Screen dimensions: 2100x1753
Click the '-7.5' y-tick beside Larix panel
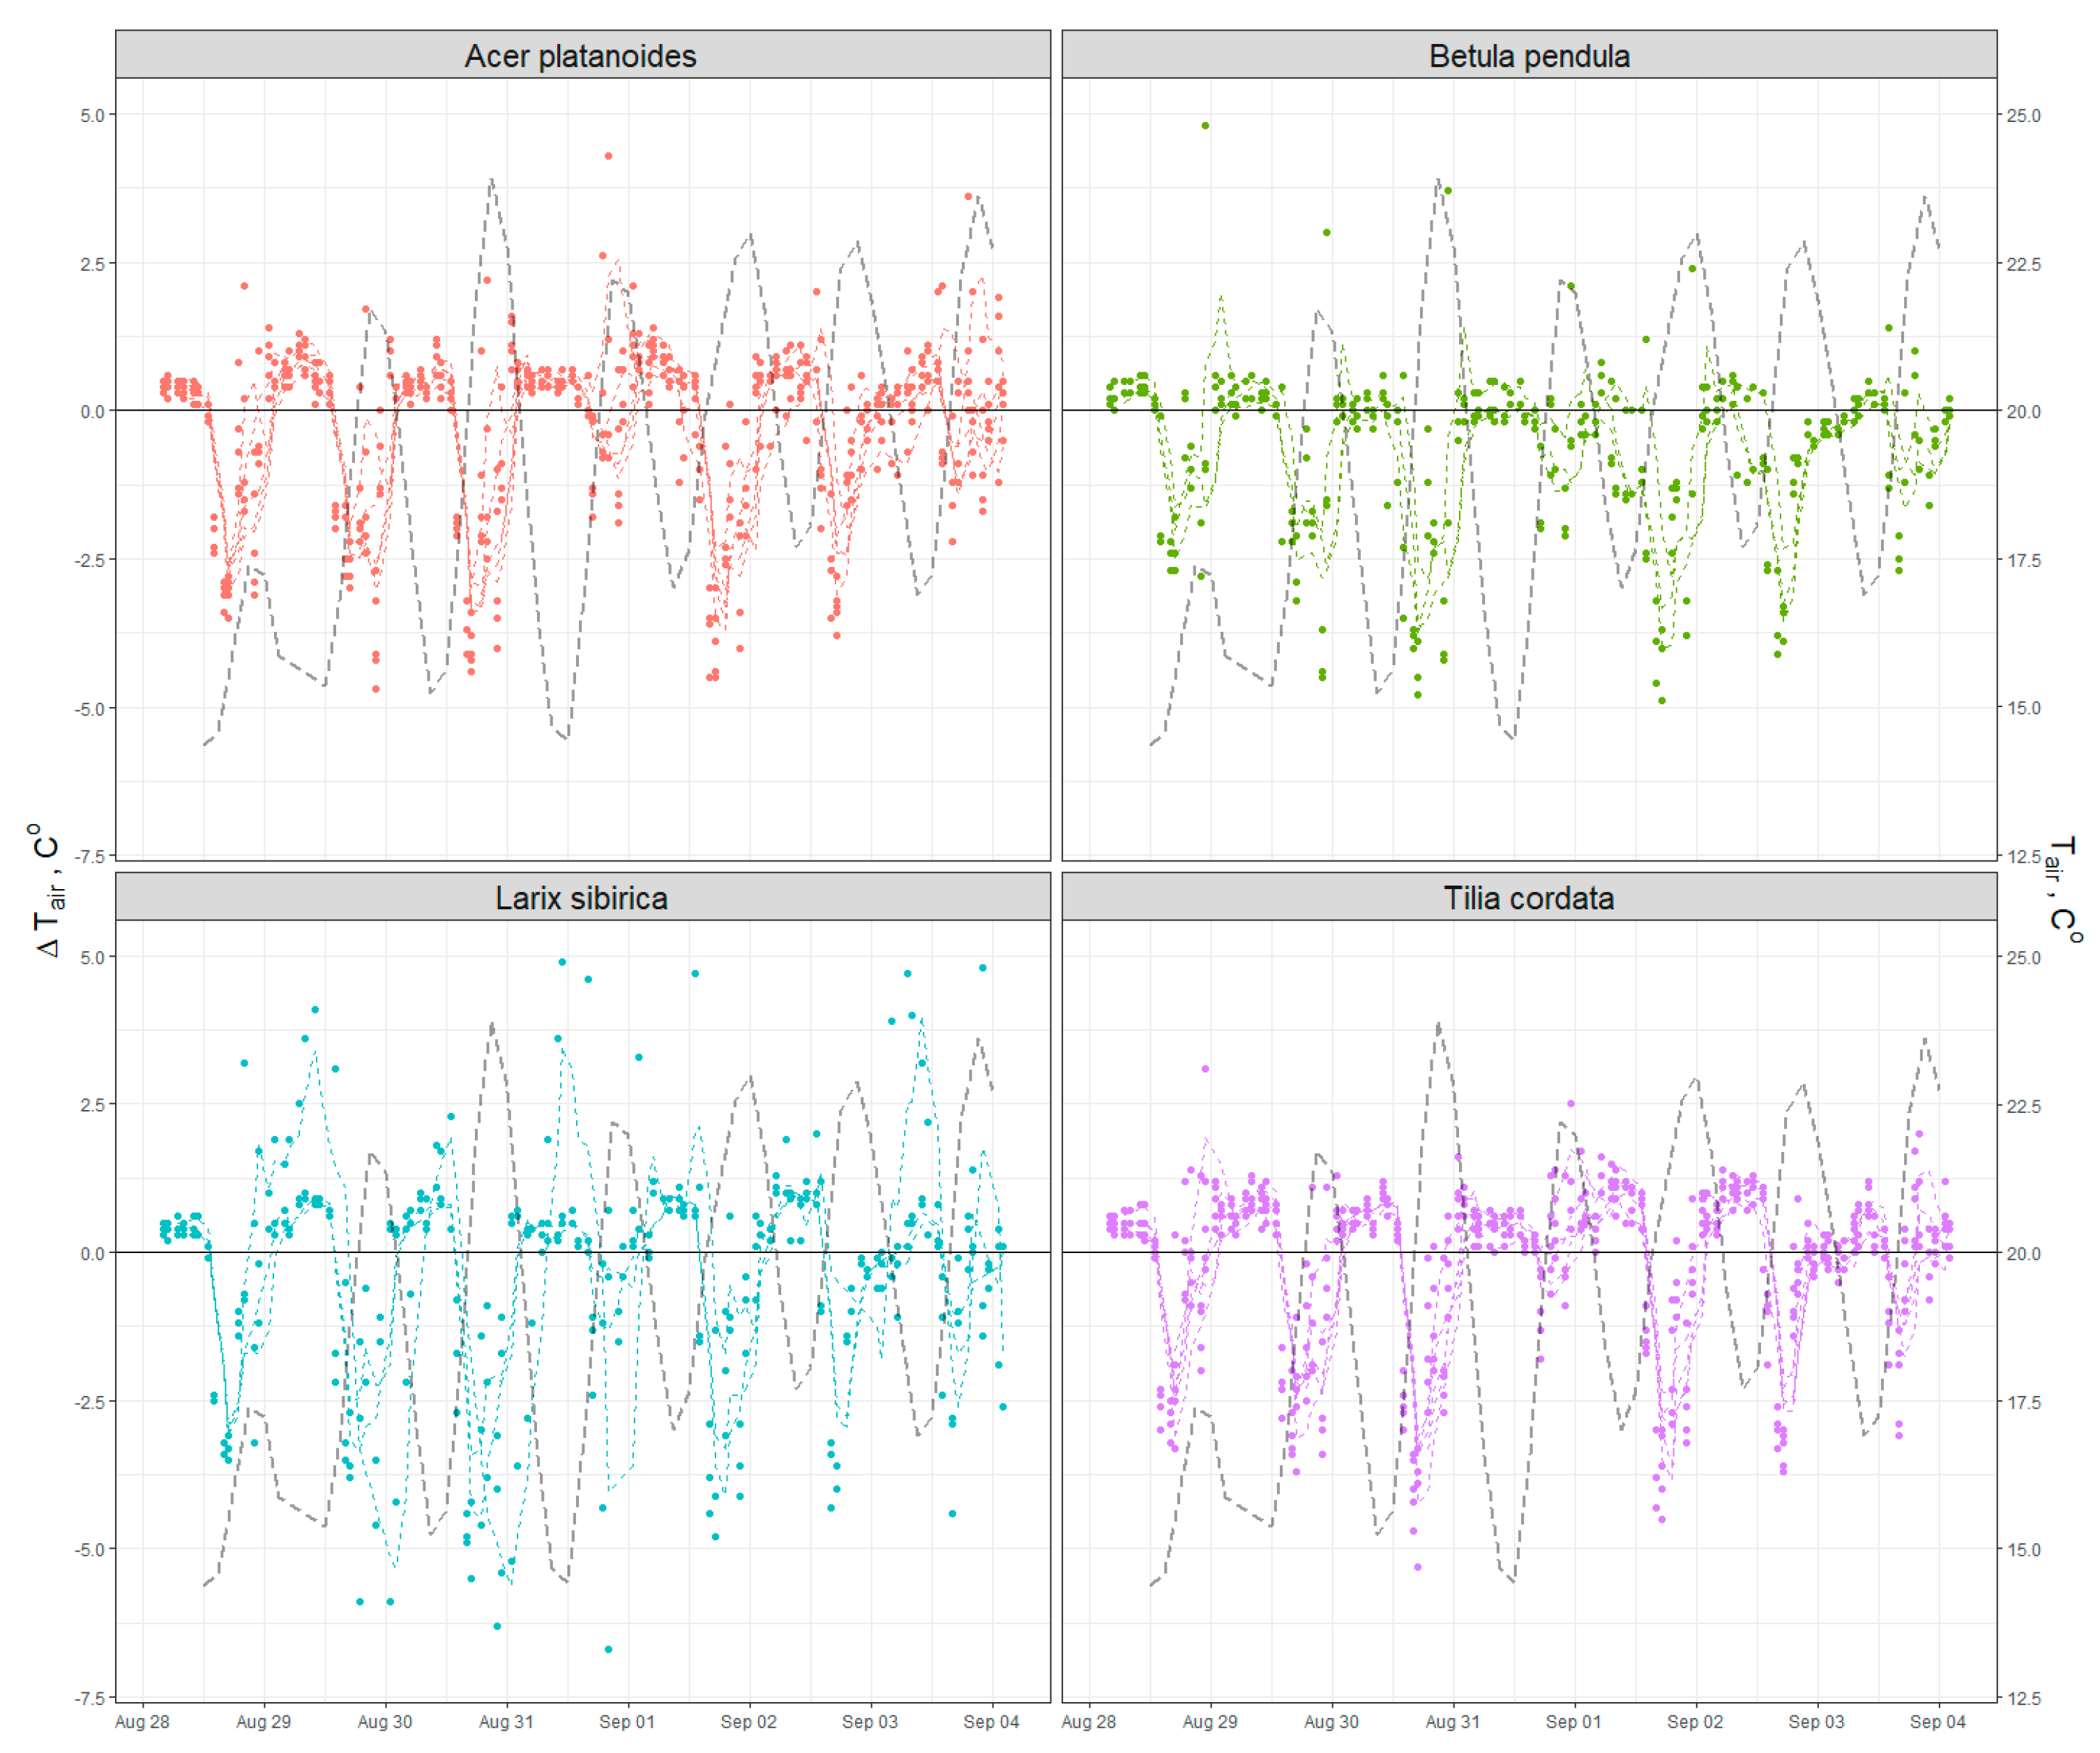[90, 1698]
